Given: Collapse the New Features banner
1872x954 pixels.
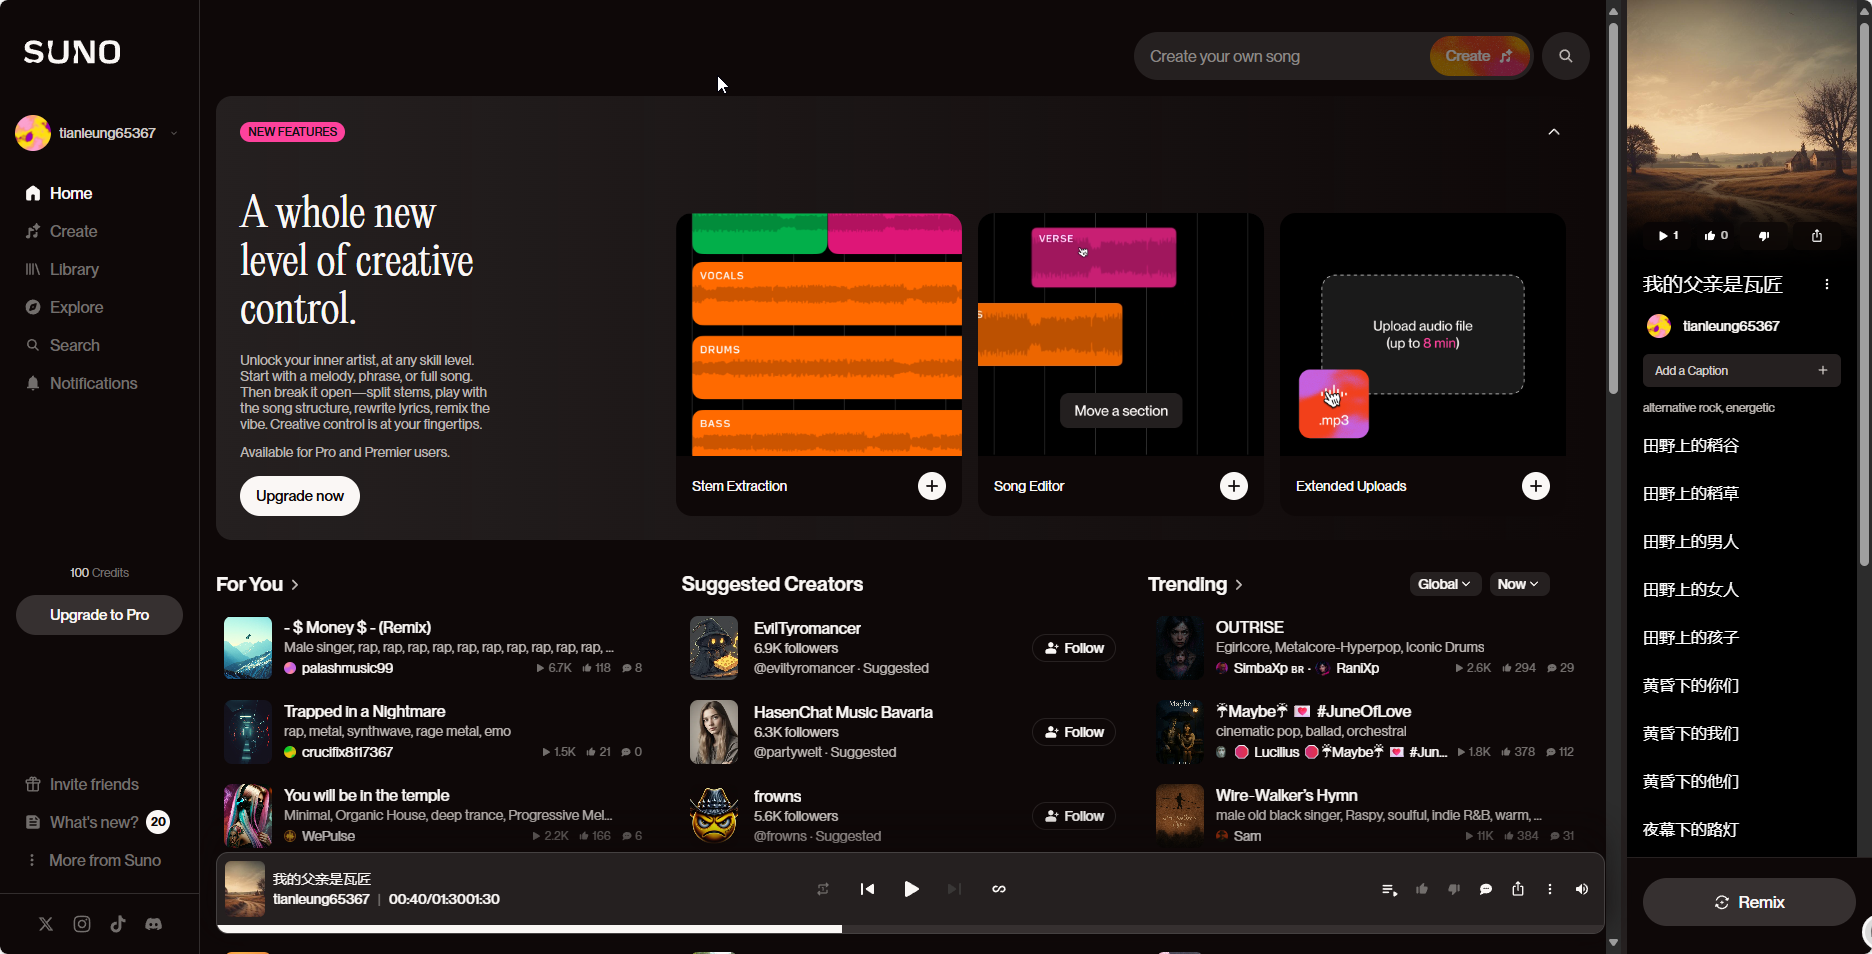Looking at the screenshot, I should click(x=1554, y=132).
